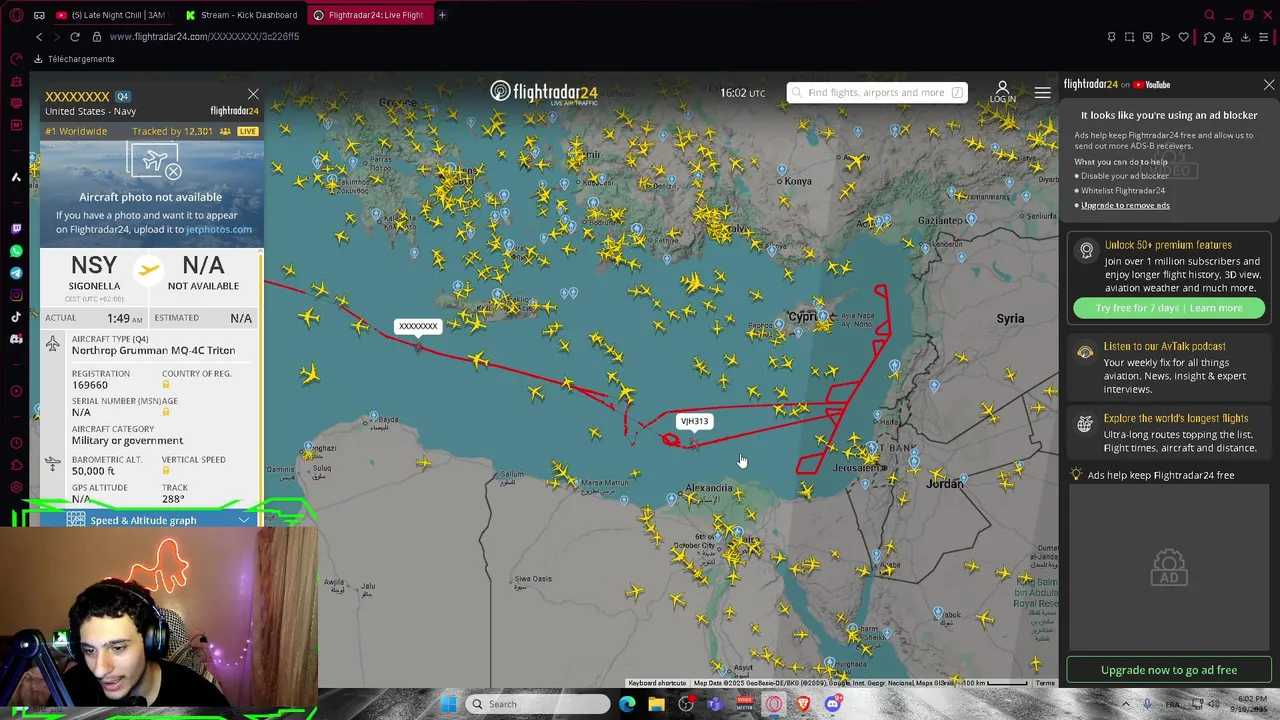
Task: Open the easy setup menu icon
Action: [x=1265, y=37]
